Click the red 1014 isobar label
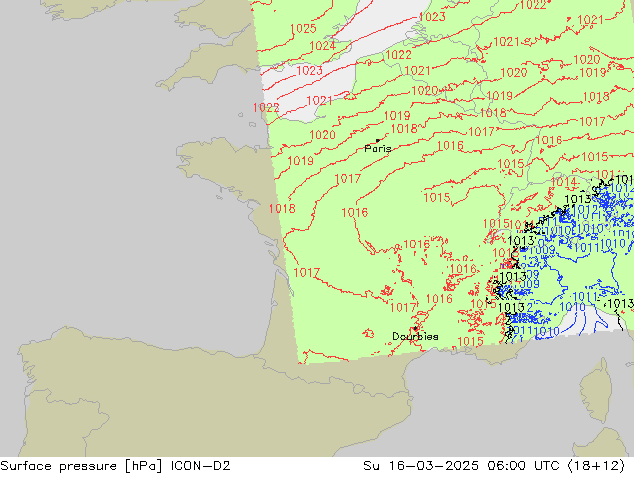The image size is (634, 490). click(x=564, y=182)
